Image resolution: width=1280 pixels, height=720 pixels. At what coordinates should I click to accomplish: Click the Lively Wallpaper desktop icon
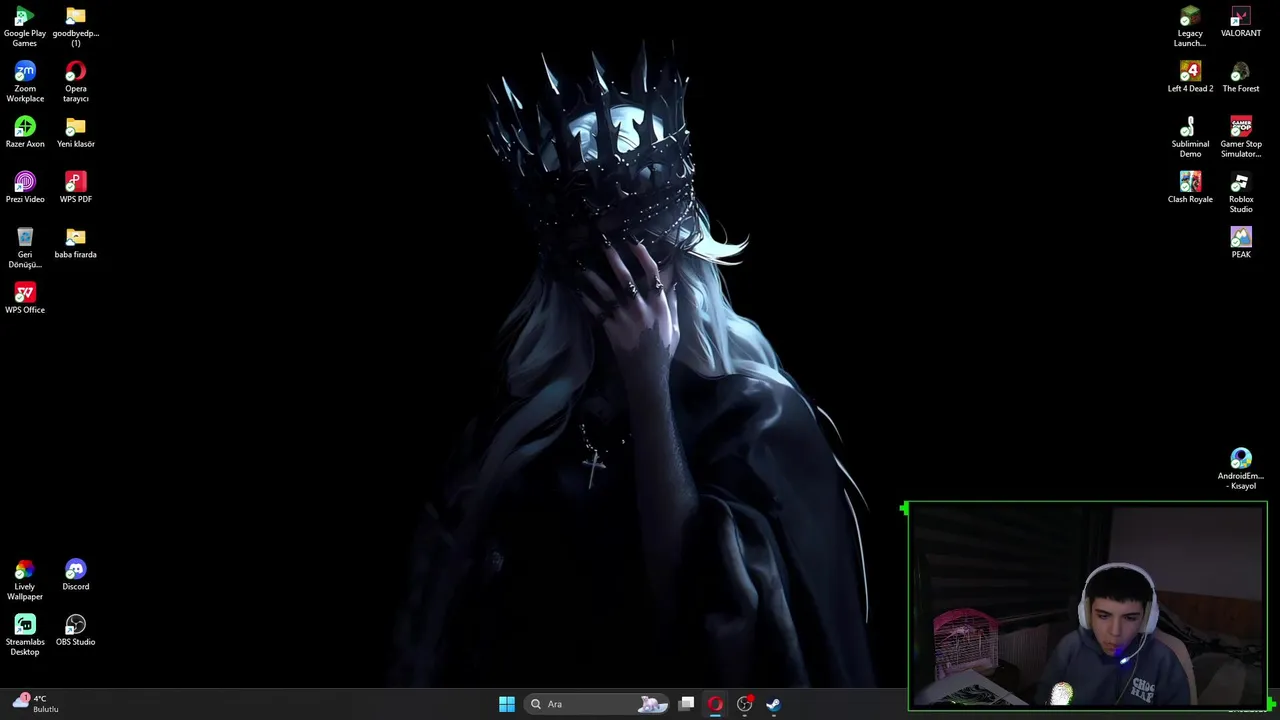tap(25, 580)
